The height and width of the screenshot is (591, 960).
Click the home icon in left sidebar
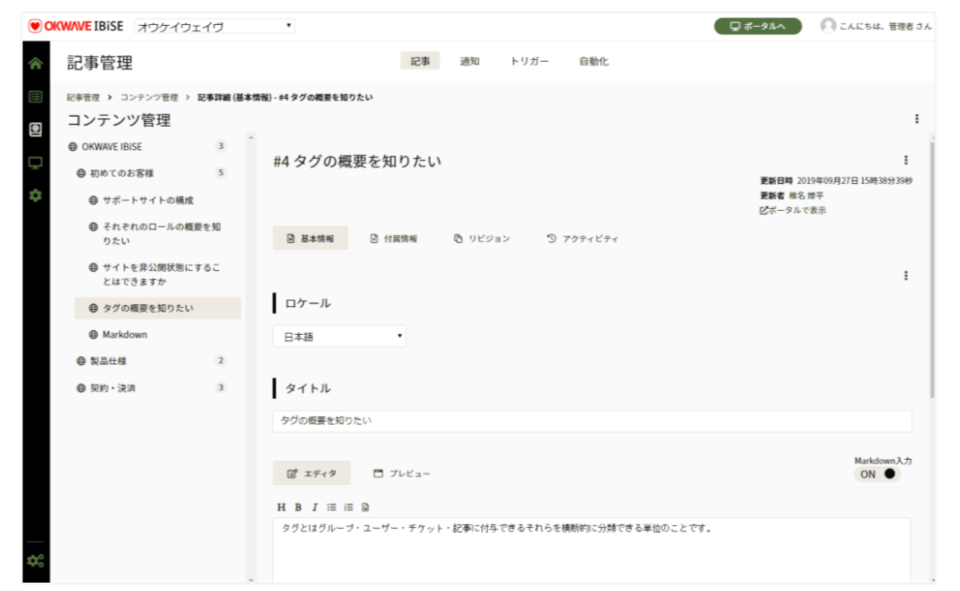[36, 63]
